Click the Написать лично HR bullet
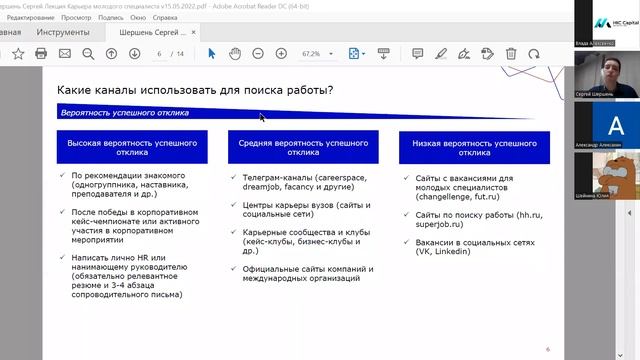This screenshot has height=360, width=640. coord(129,276)
